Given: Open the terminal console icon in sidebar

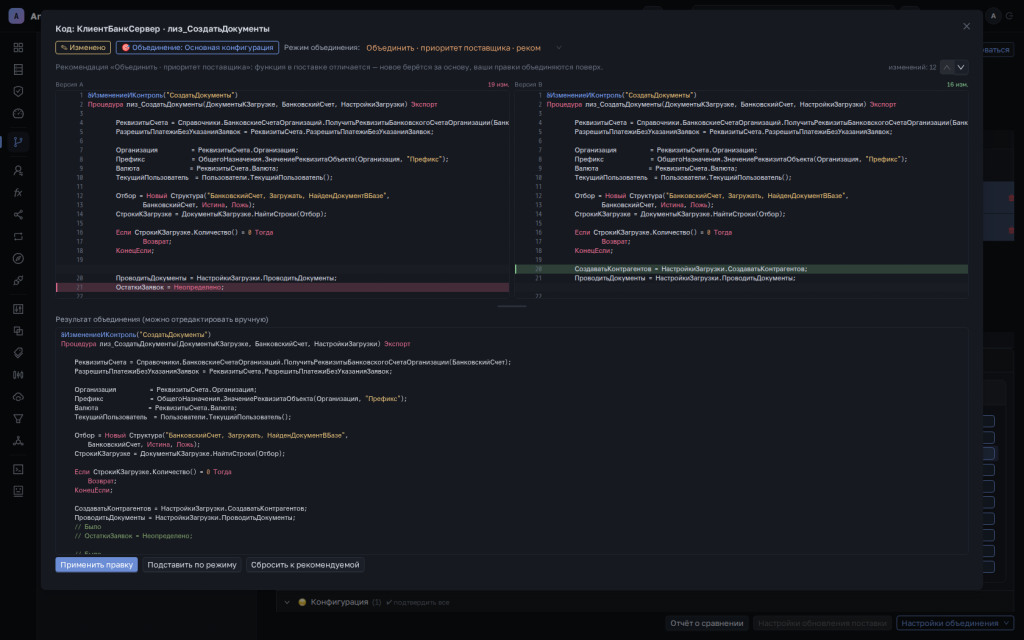Looking at the screenshot, I should click(18, 469).
